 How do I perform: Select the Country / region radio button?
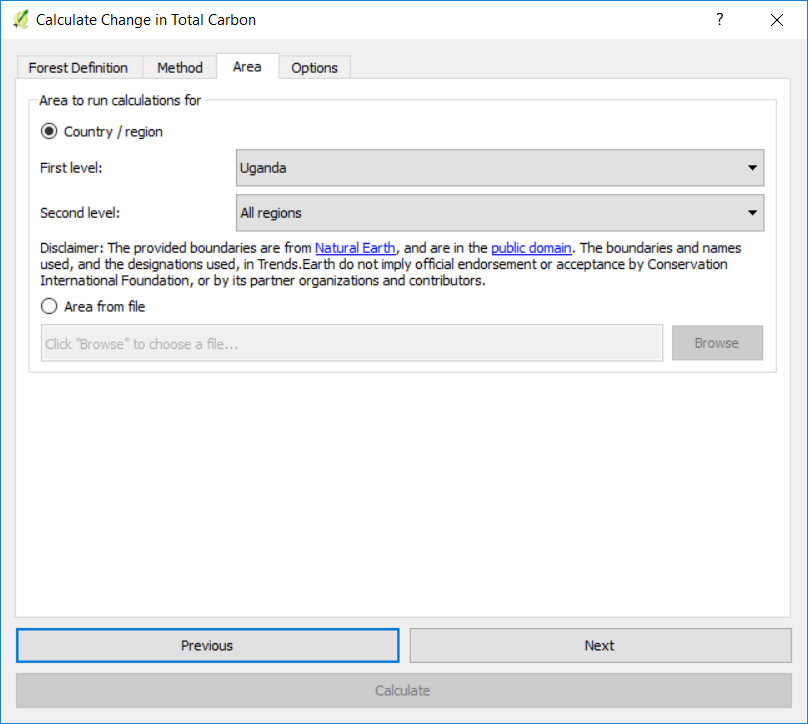[x=49, y=132]
